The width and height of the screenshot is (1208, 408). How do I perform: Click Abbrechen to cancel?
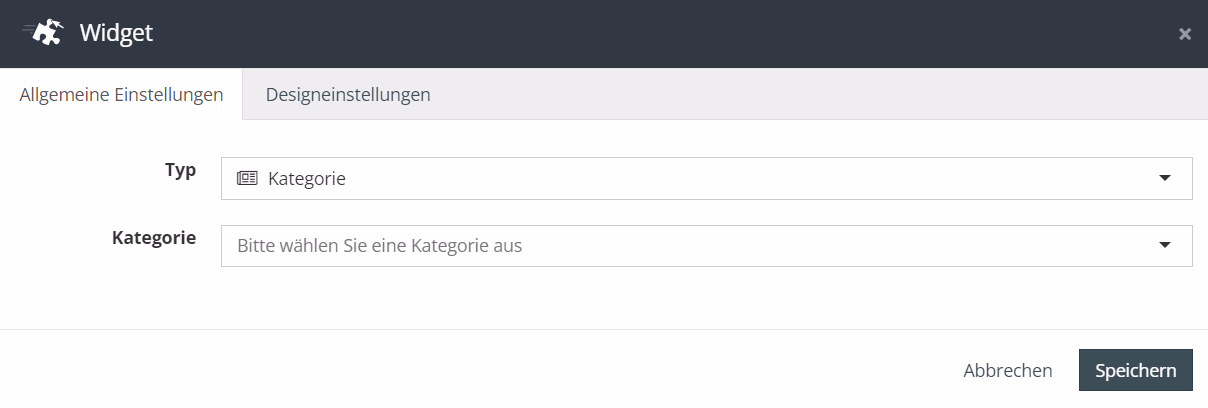point(1008,370)
